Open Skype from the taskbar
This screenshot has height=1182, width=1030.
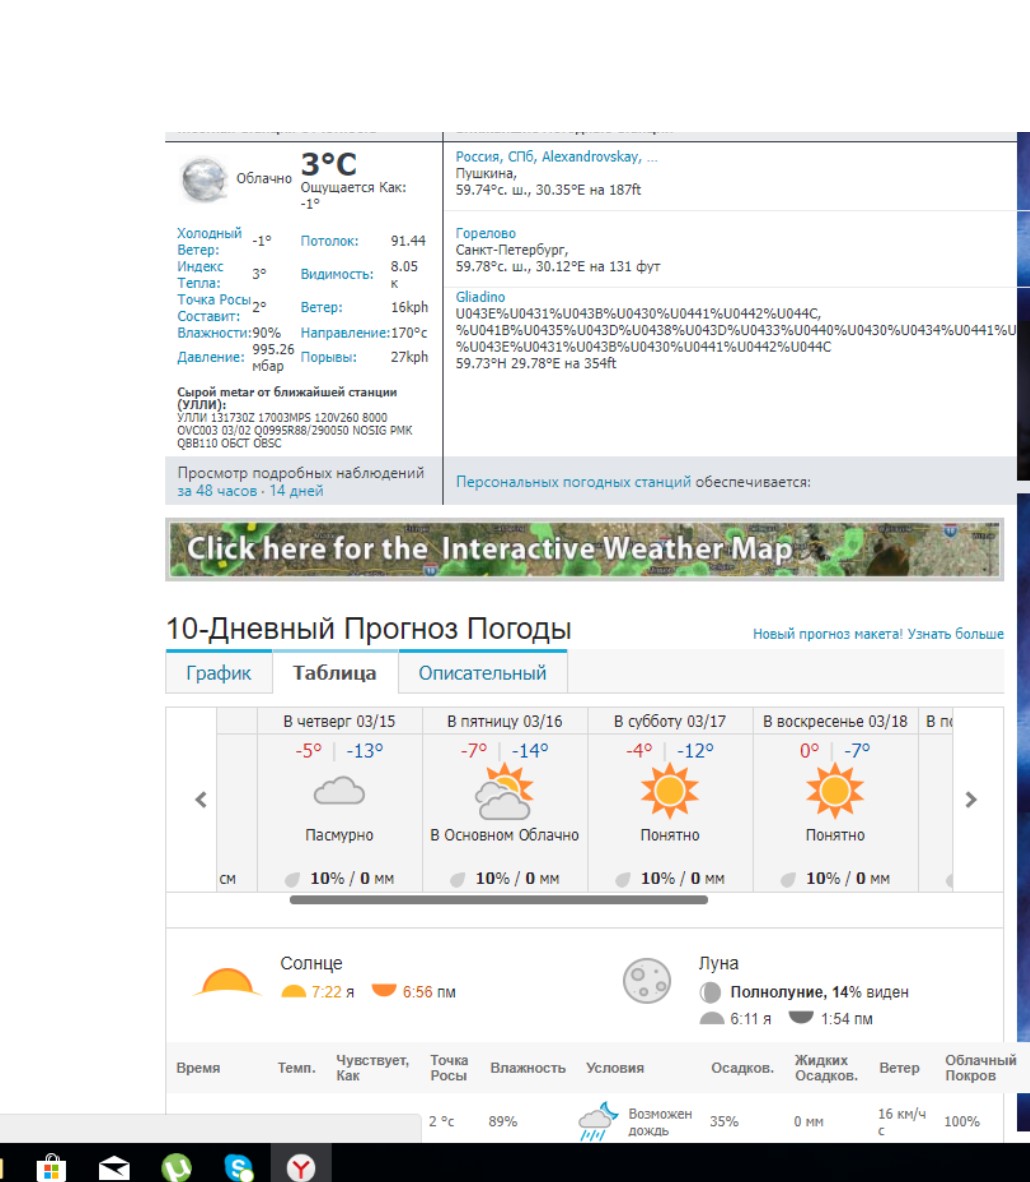[x=239, y=1167]
